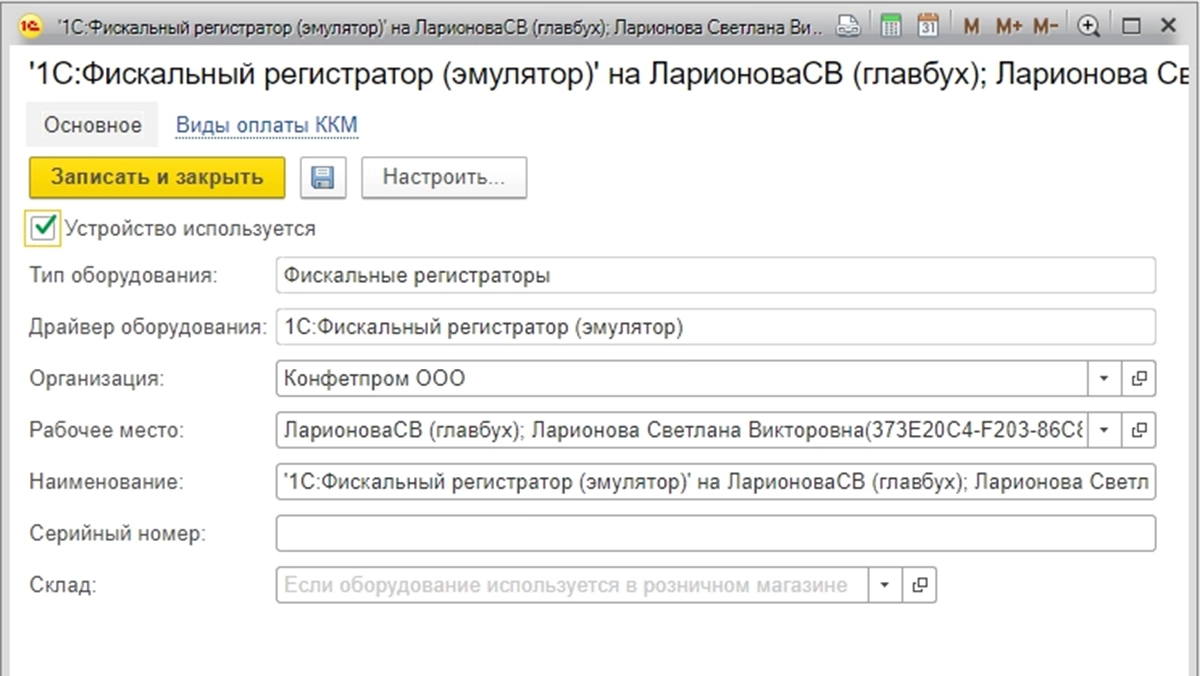Click Записать и закрыть button
This screenshot has height=676, width=1200.
pos(157,178)
